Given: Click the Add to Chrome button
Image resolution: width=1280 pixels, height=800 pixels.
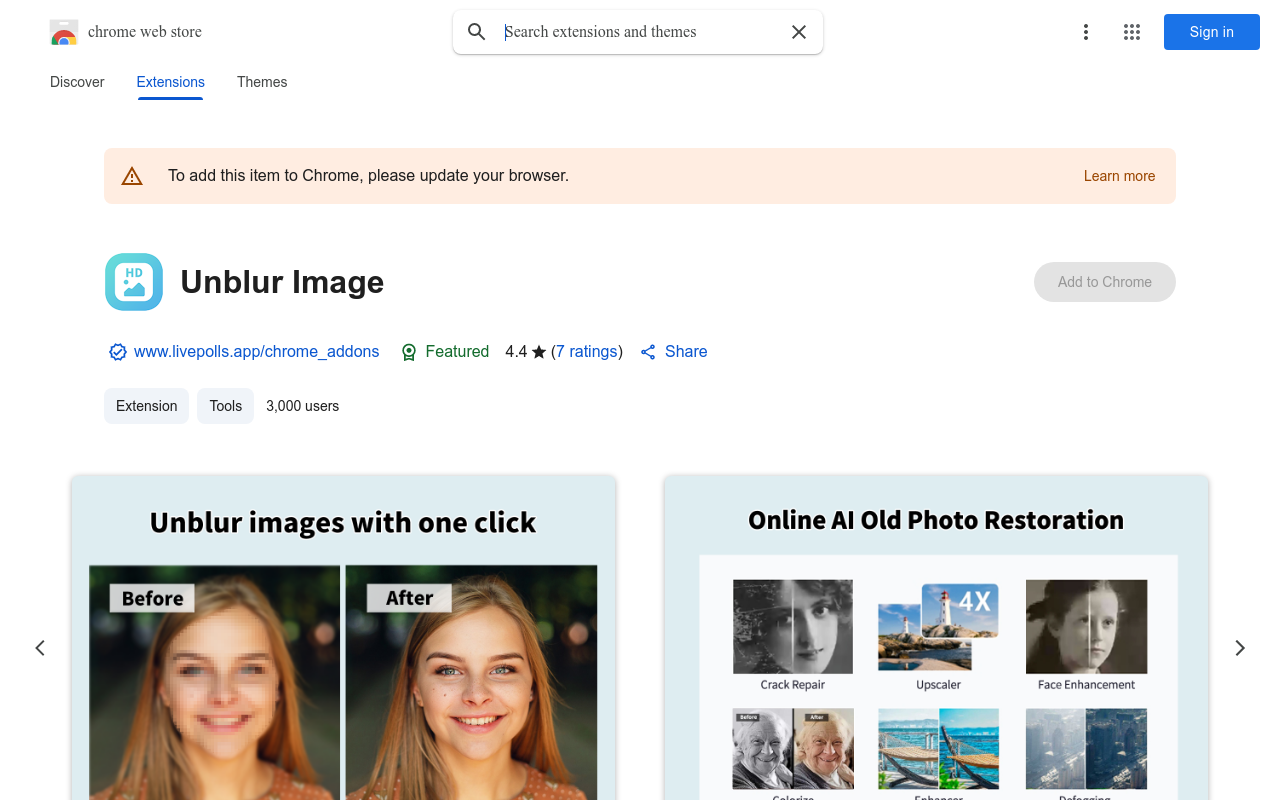Looking at the screenshot, I should pyautogui.click(x=1105, y=282).
